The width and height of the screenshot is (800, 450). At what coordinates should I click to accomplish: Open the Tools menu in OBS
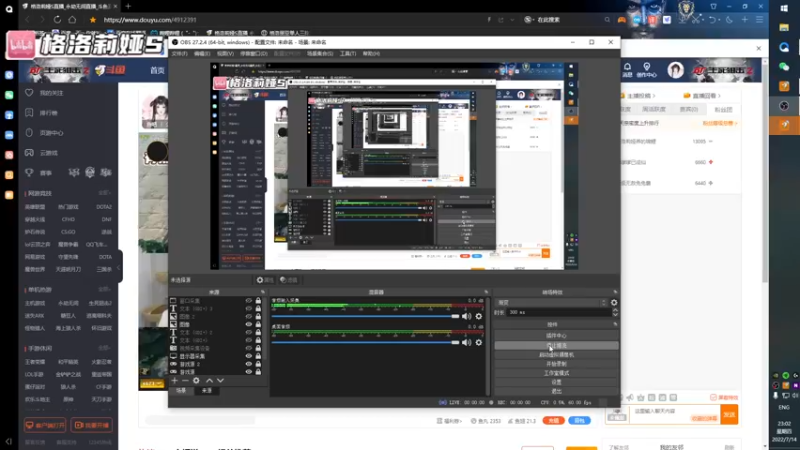coord(348,54)
